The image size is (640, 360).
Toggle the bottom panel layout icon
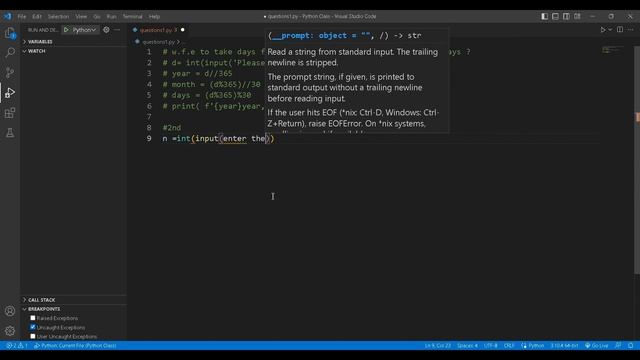pos(556,16)
